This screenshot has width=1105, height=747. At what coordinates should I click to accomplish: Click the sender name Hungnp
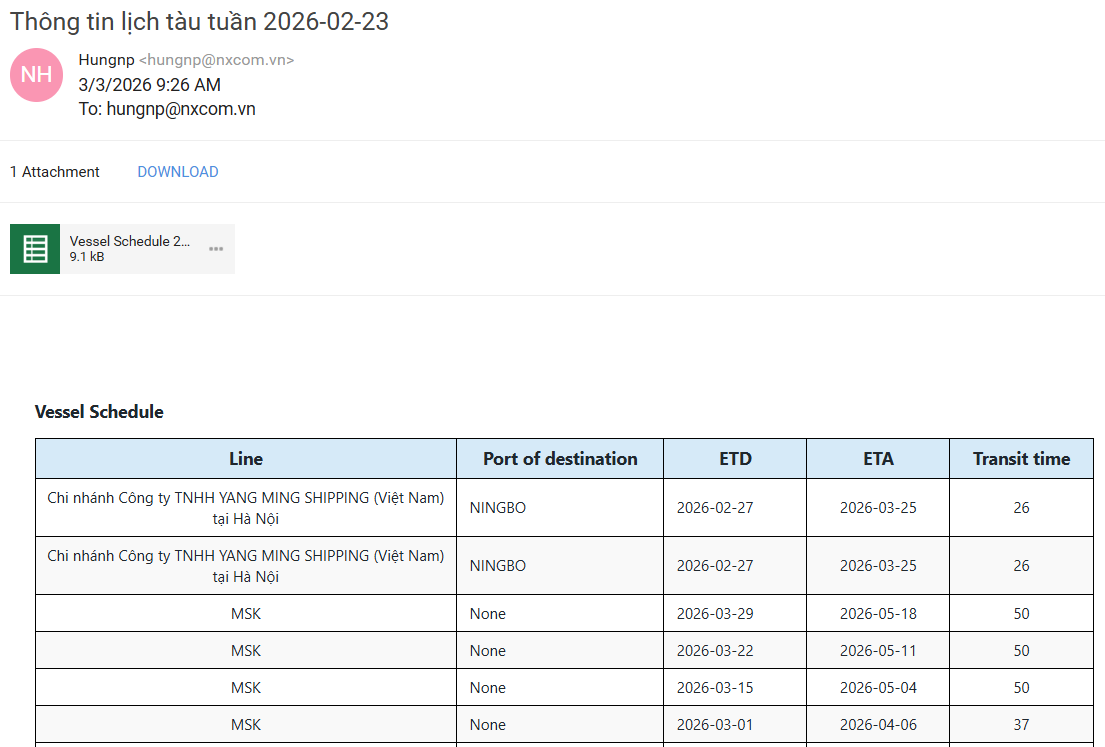click(x=106, y=60)
